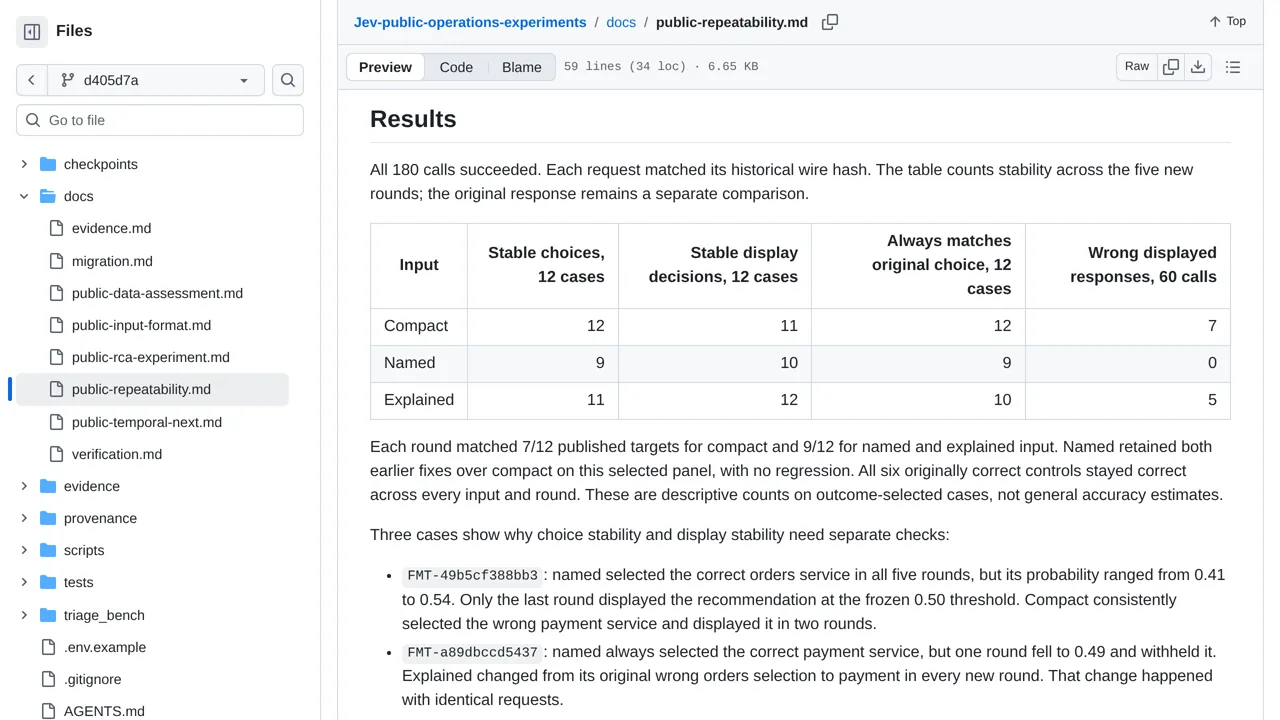Click the Go to file search field
The width and height of the screenshot is (1280, 720).
click(160, 120)
